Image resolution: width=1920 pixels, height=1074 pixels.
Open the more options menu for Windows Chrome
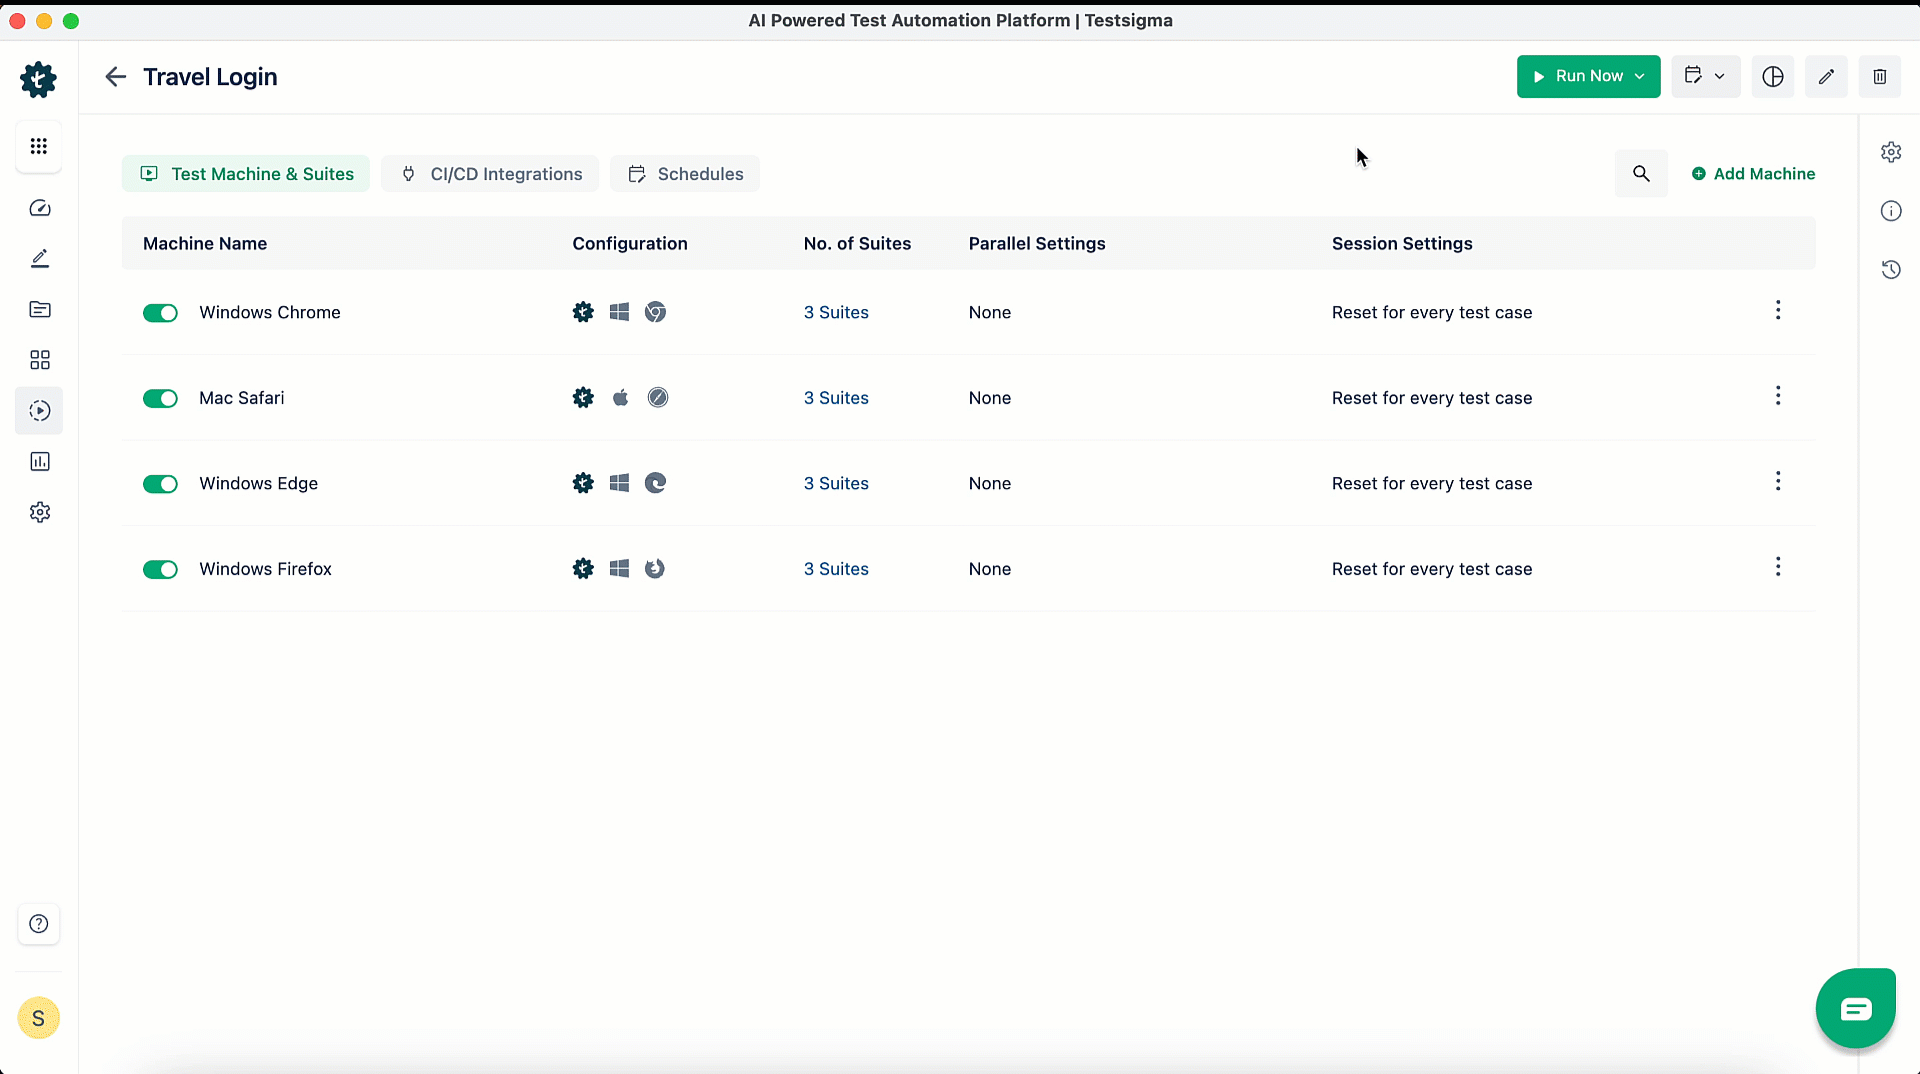pos(1777,310)
